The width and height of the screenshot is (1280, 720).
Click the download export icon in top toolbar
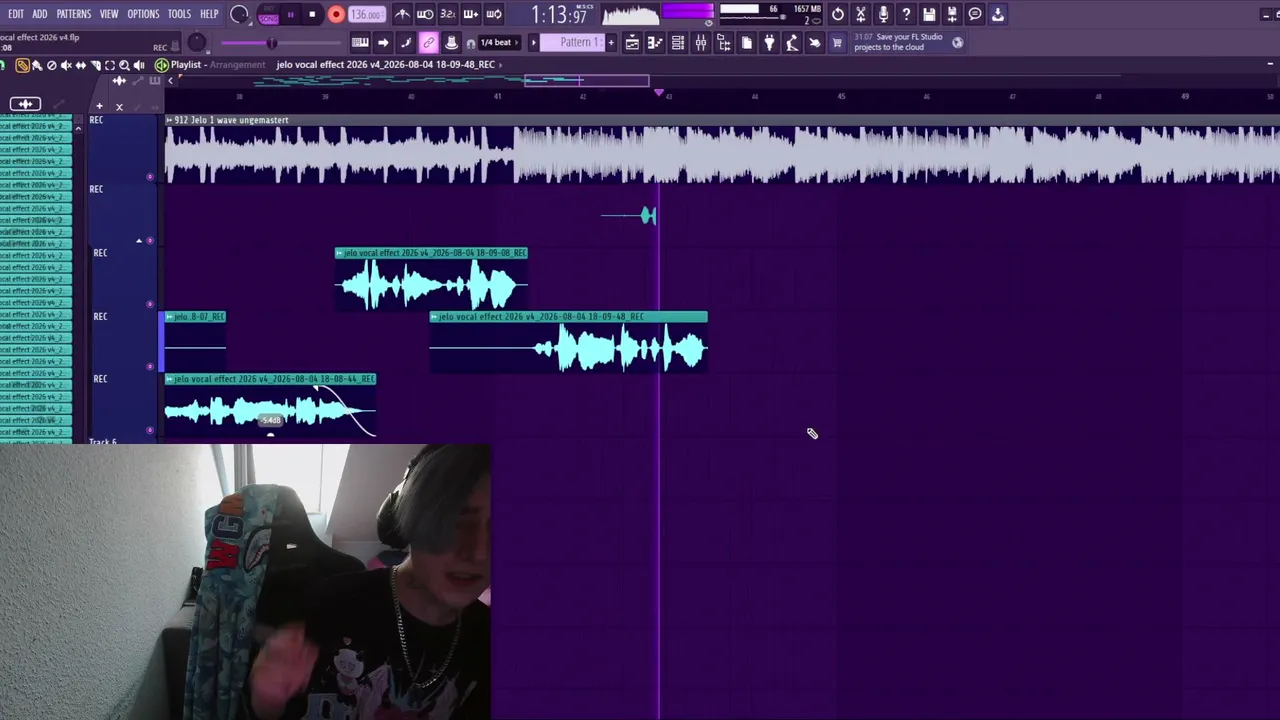(998, 14)
